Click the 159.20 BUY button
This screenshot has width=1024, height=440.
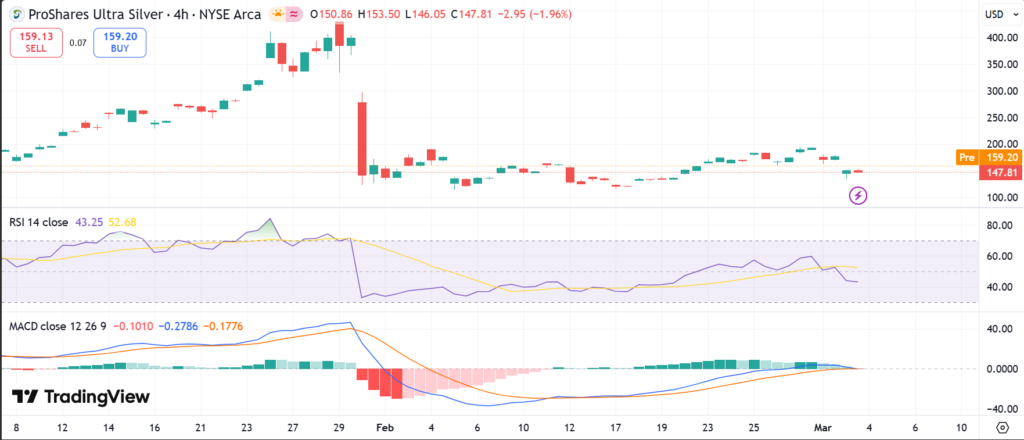[120, 42]
